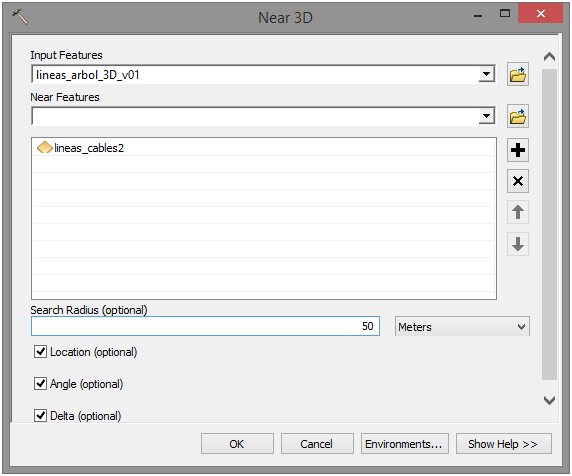Browse for Near Features folder icon
Screen dimensions: 572x476
[518, 116]
